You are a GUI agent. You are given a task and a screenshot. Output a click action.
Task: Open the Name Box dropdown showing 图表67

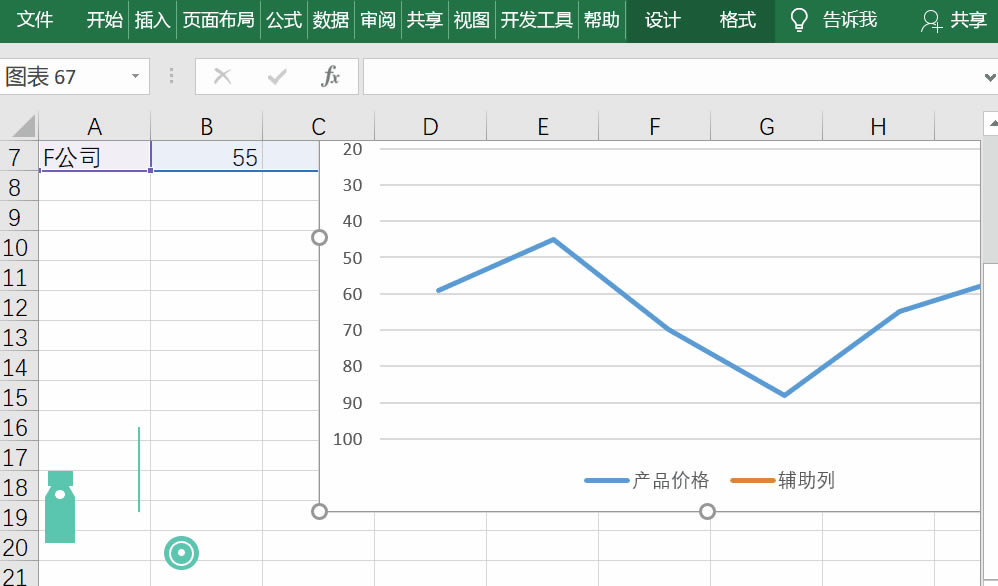136,76
